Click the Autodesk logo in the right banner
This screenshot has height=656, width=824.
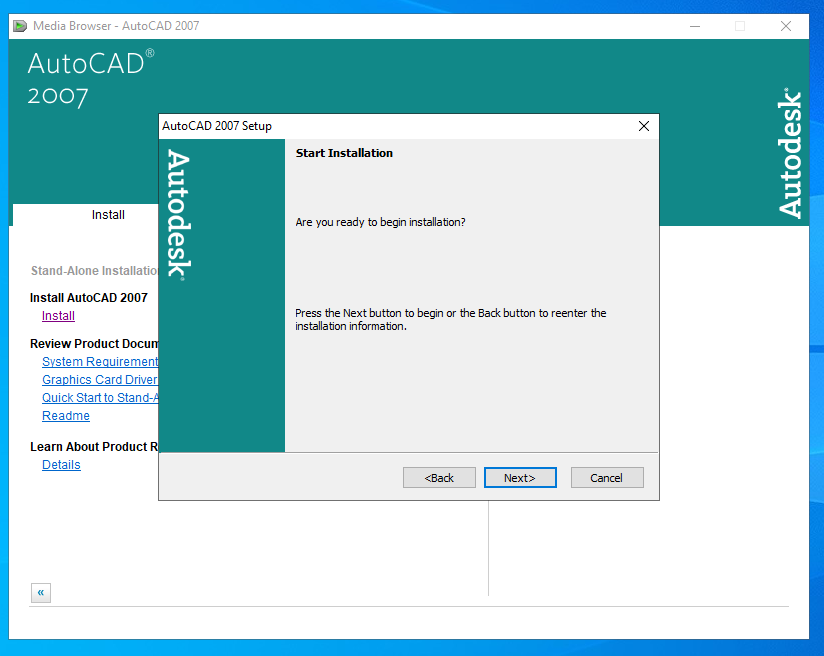tap(790, 153)
